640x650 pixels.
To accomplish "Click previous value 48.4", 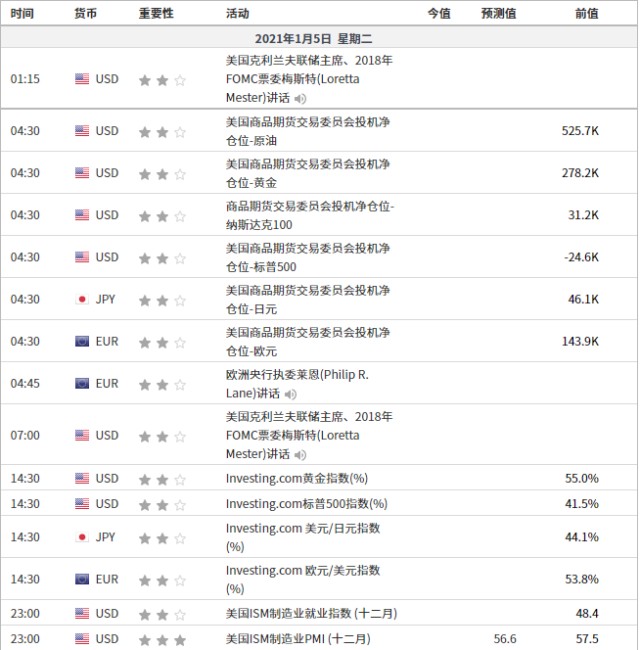I will [x=587, y=614].
